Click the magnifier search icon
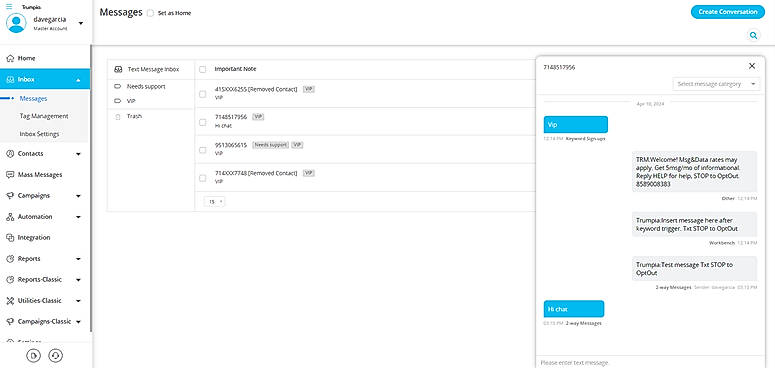The height and width of the screenshot is (368, 775). 753,36
